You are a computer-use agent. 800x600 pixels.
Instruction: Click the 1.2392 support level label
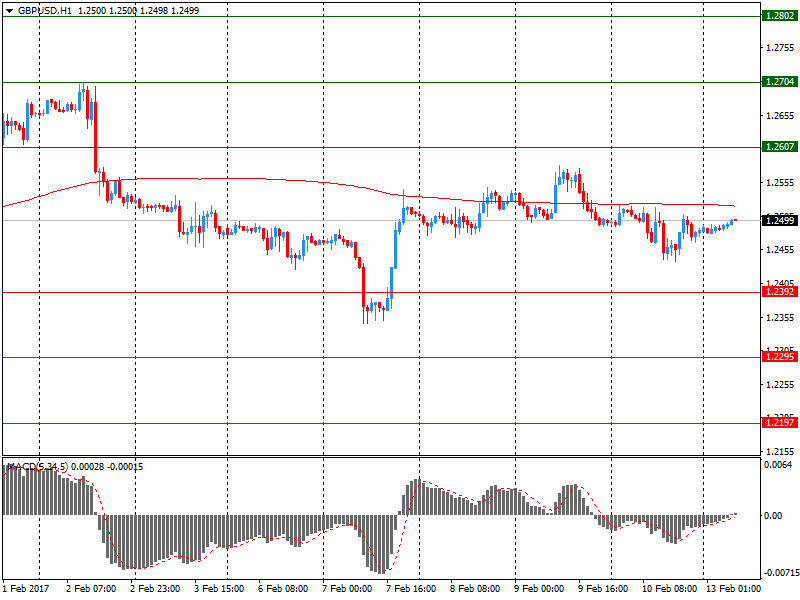(780, 292)
